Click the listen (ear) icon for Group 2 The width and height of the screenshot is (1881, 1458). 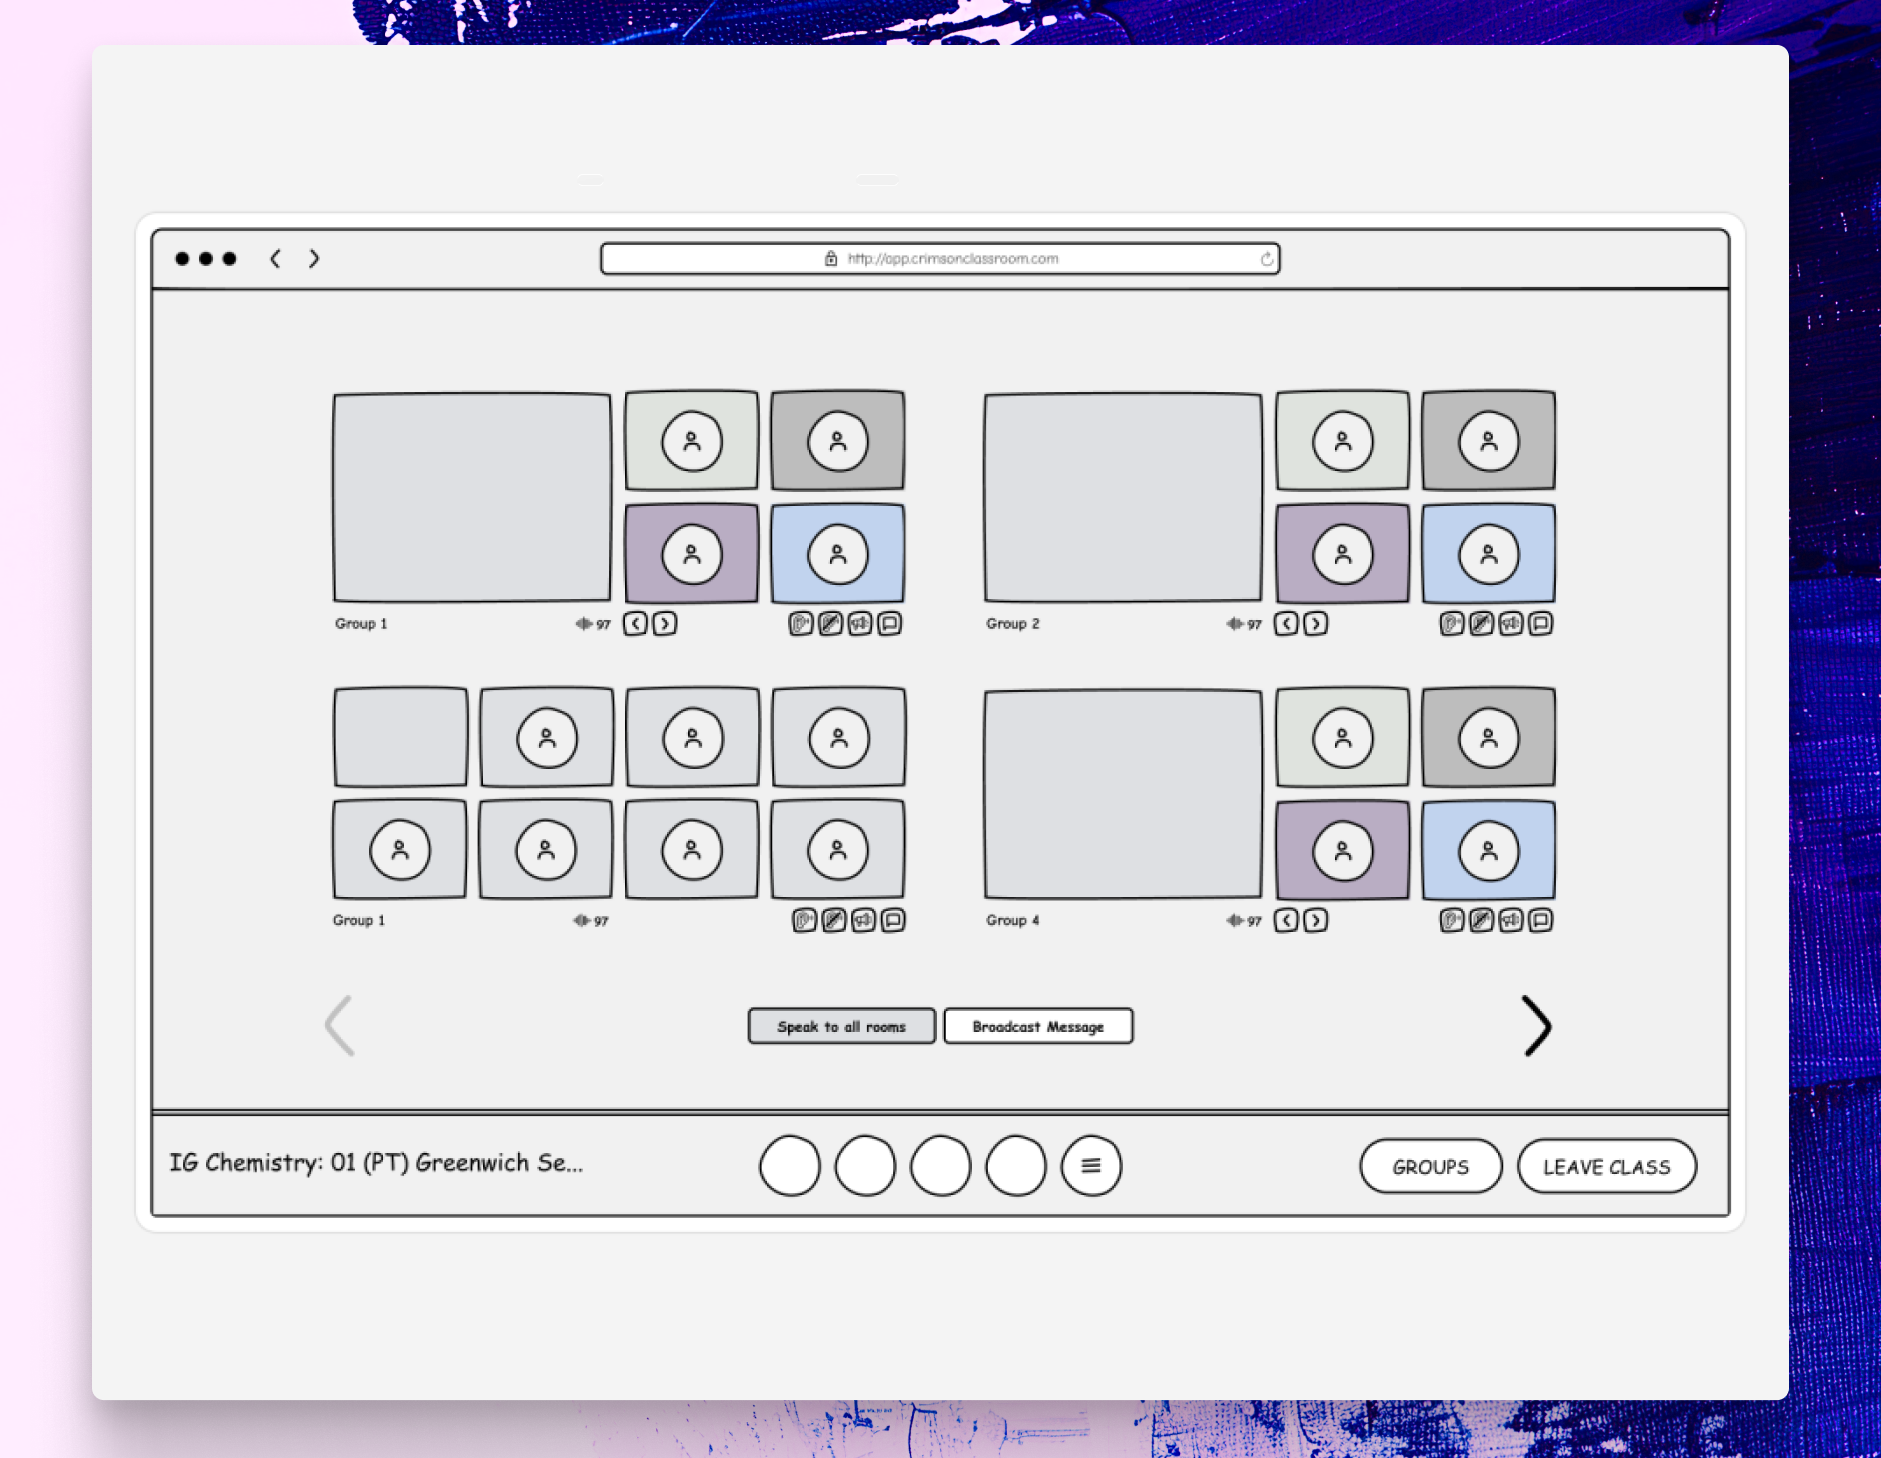(x=1452, y=624)
